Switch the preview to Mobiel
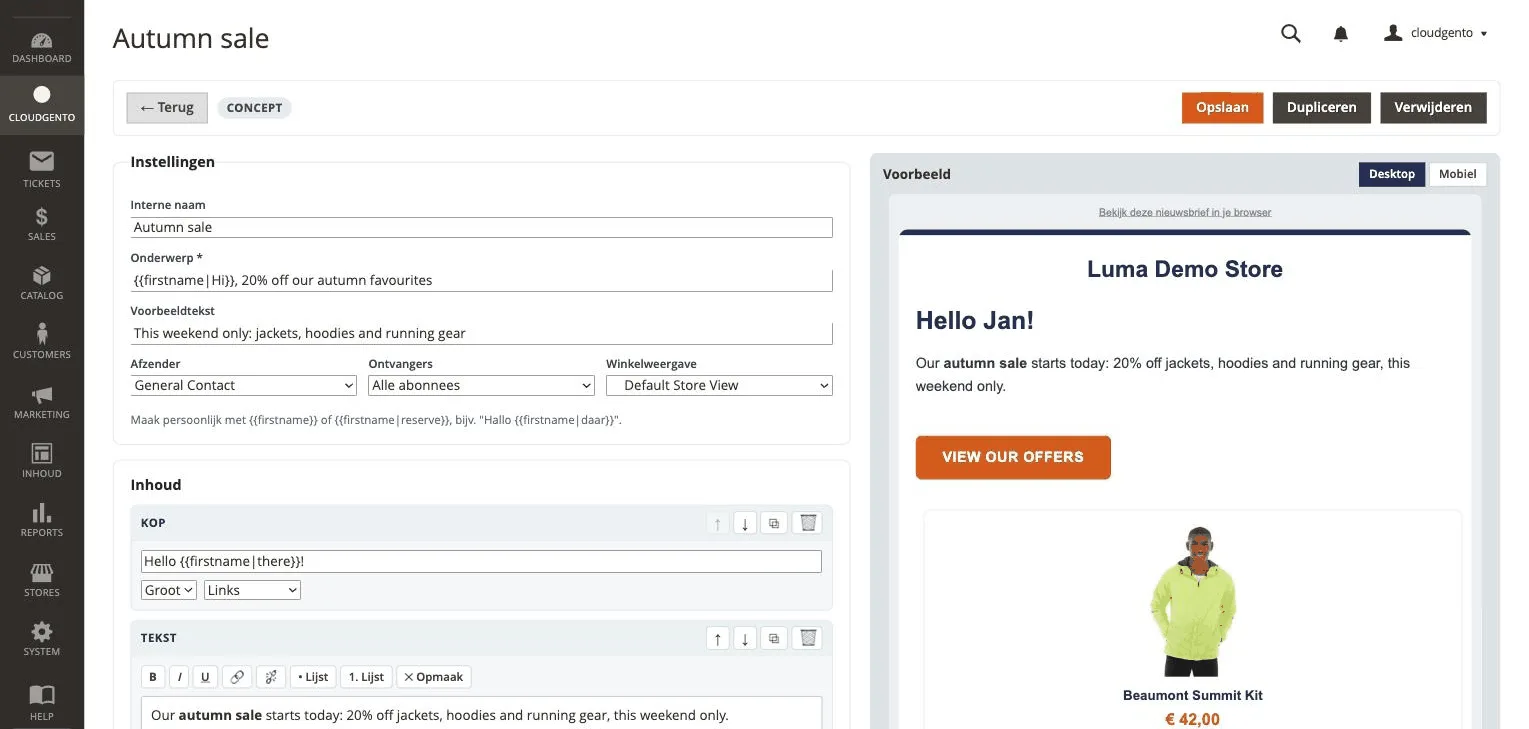This screenshot has width=1529, height=729. pos(1457,174)
